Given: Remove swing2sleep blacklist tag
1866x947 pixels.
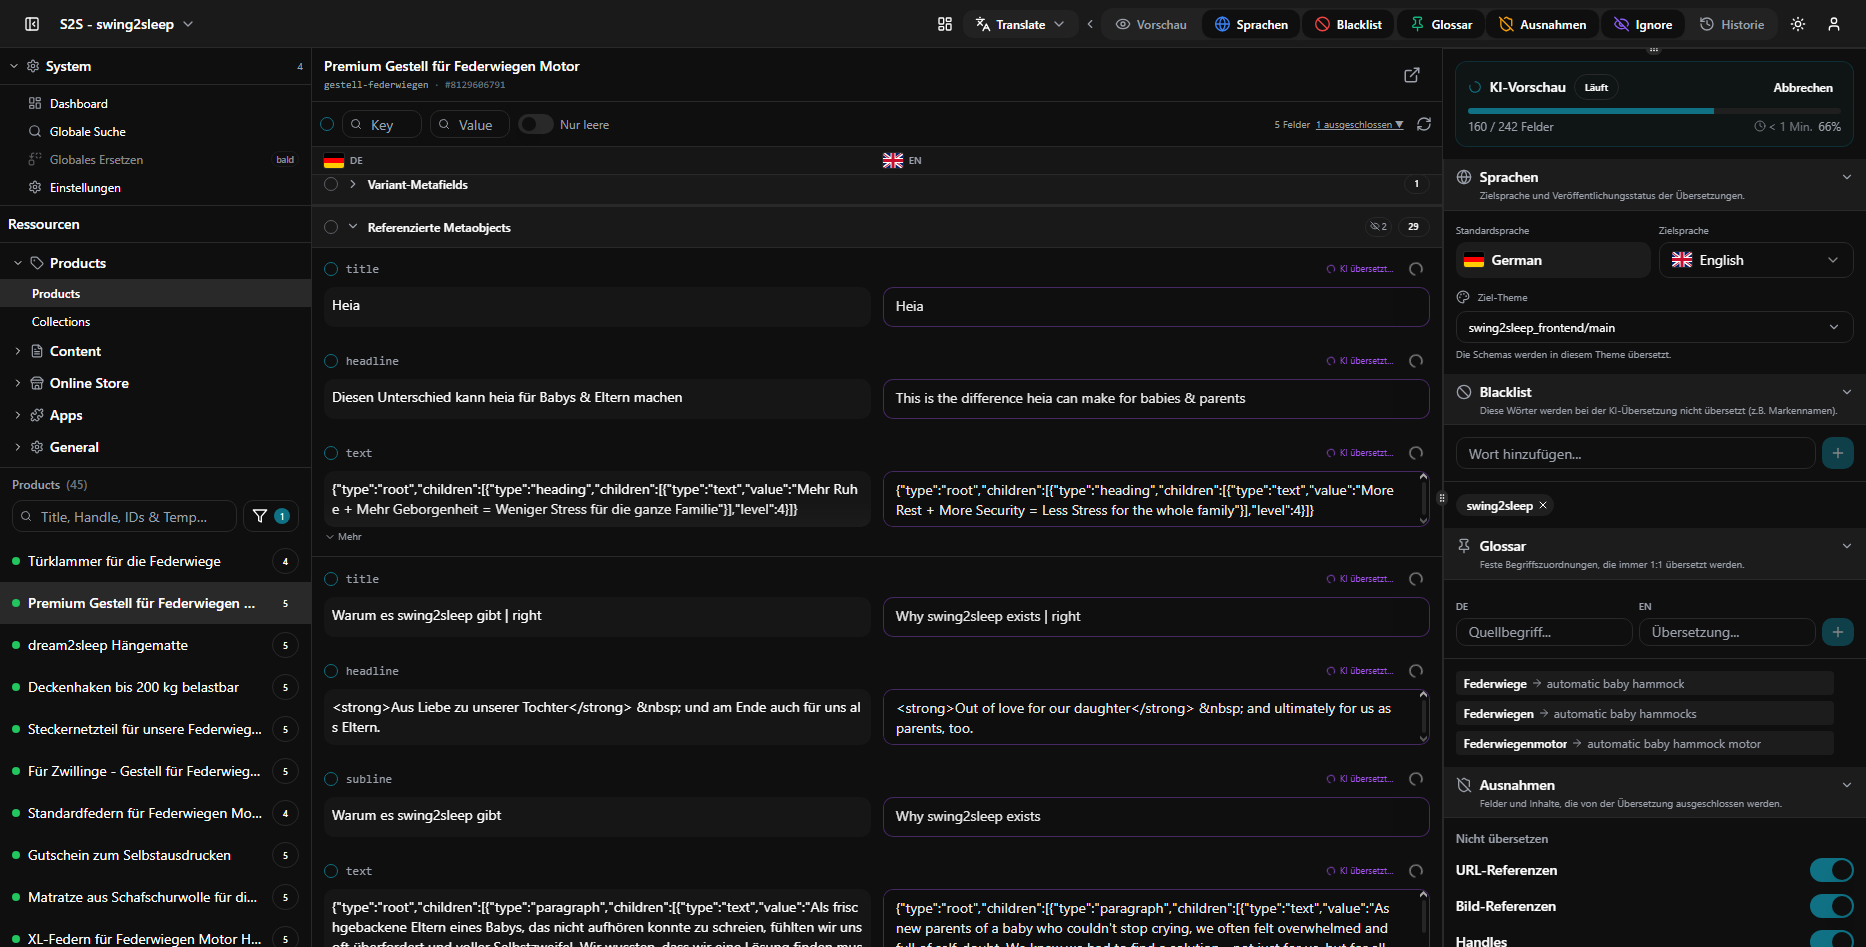Looking at the screenshot, I should point(1543,505).
